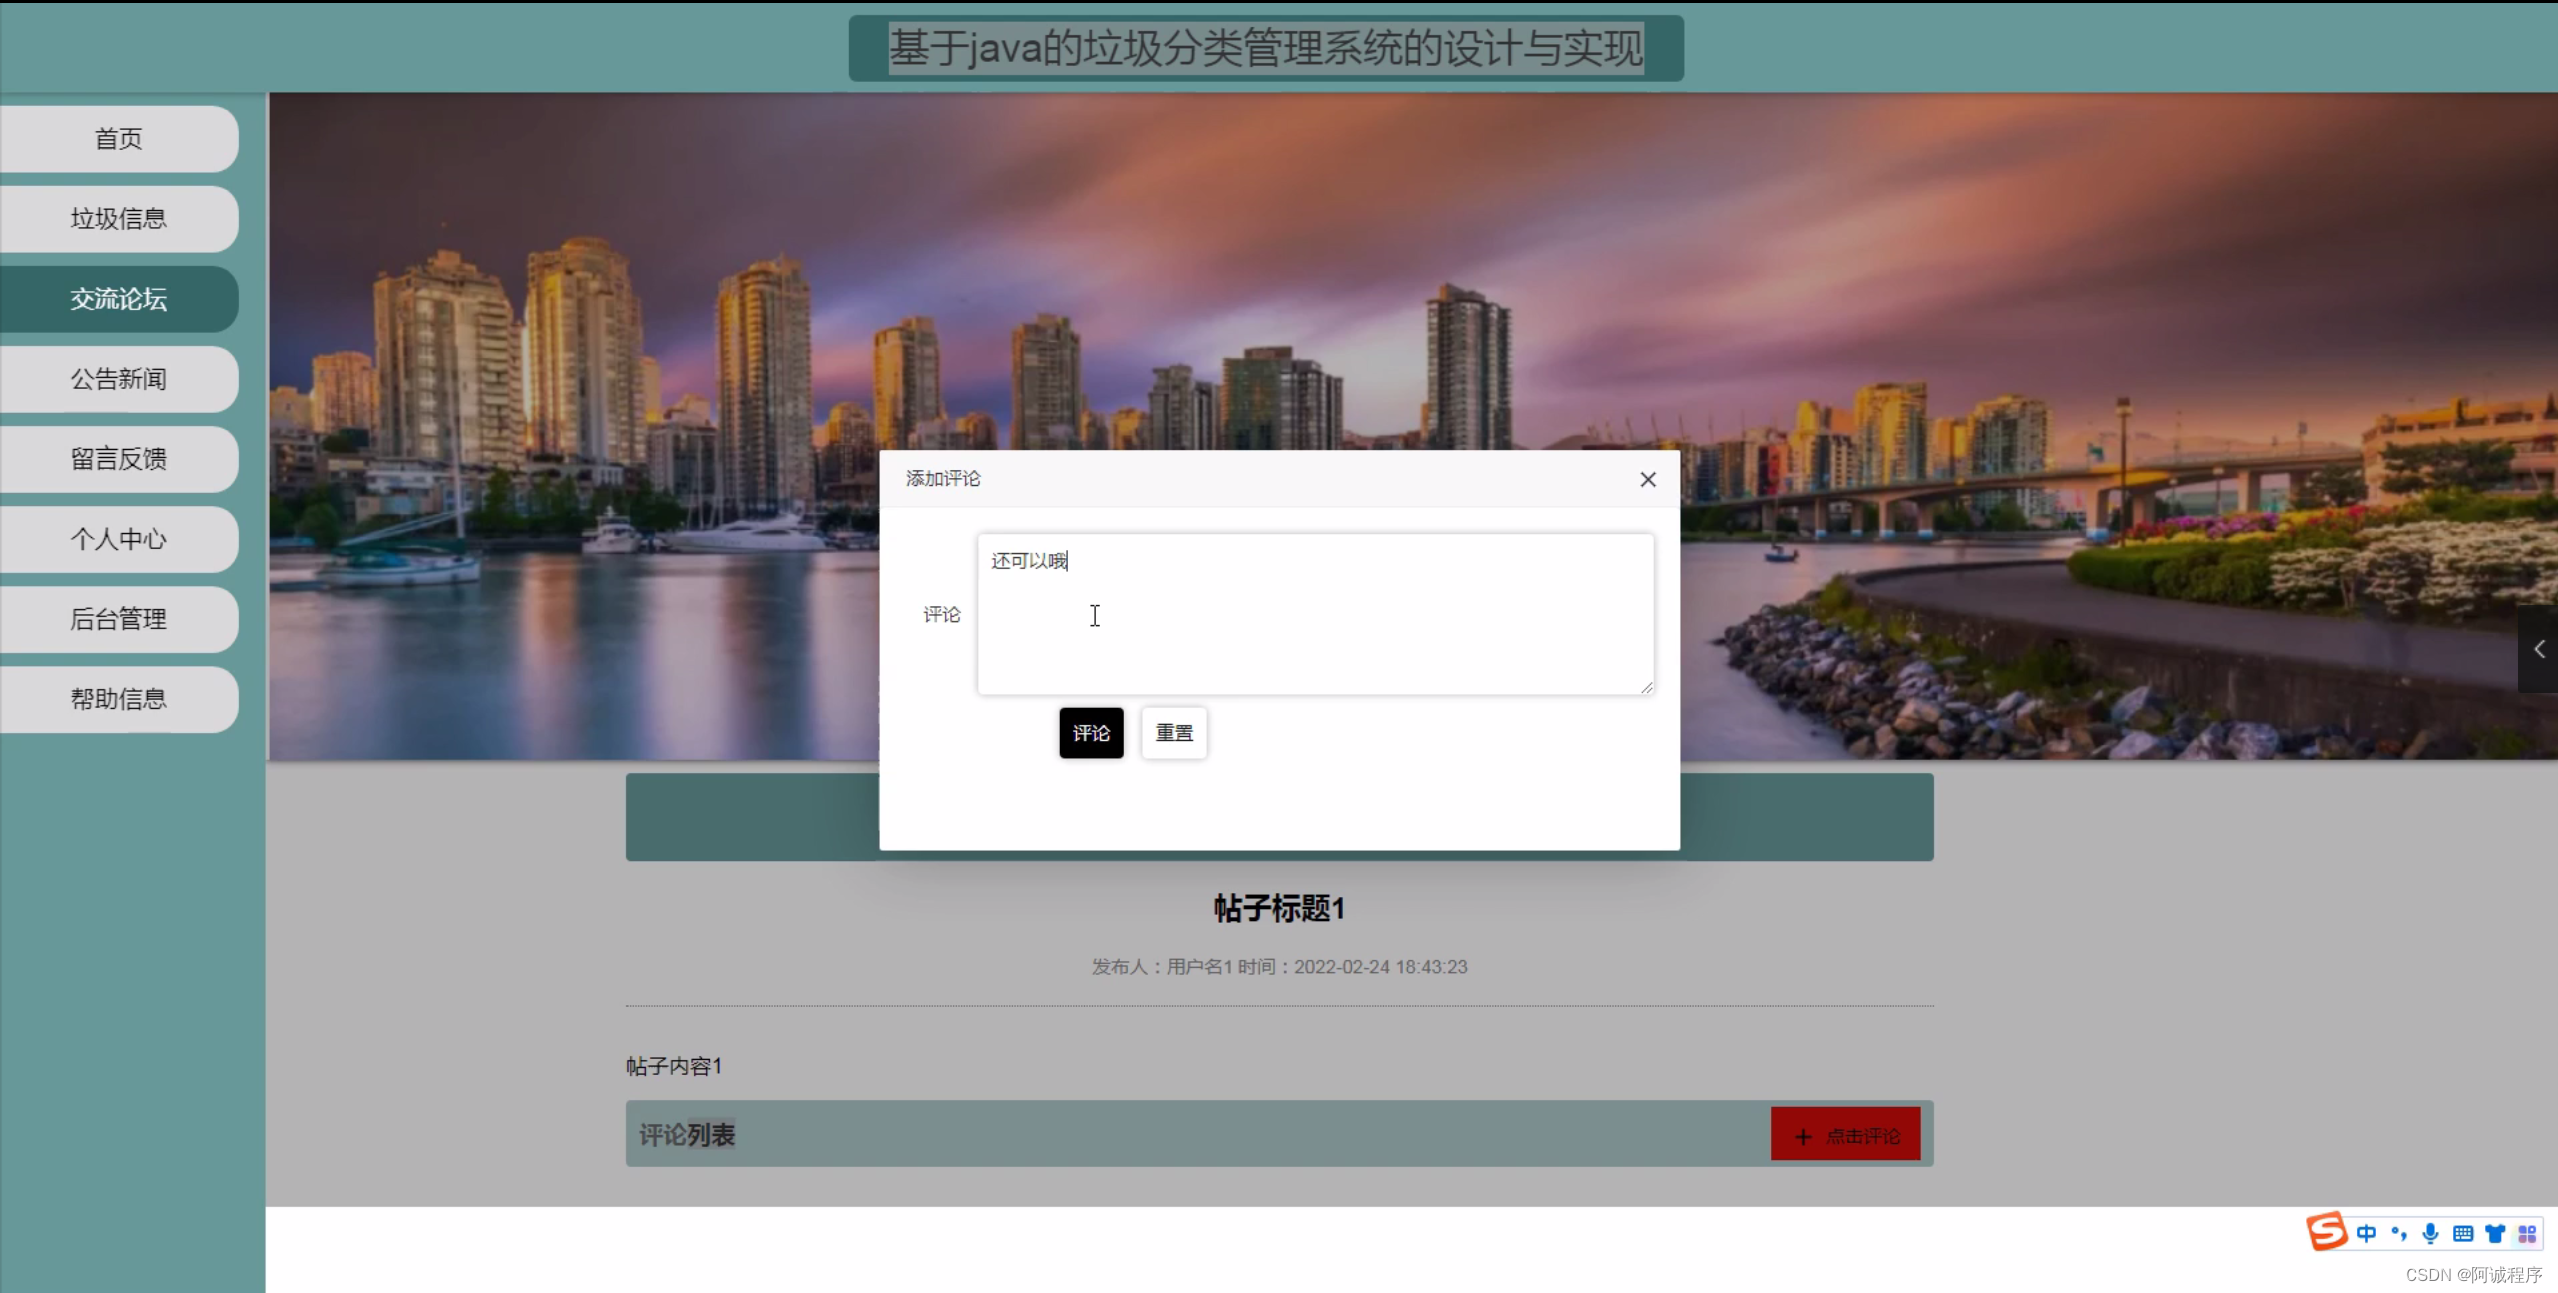Select the Sogou input method logo
Screen dimensions: 2558x1293
(x=2326, y=1231)
